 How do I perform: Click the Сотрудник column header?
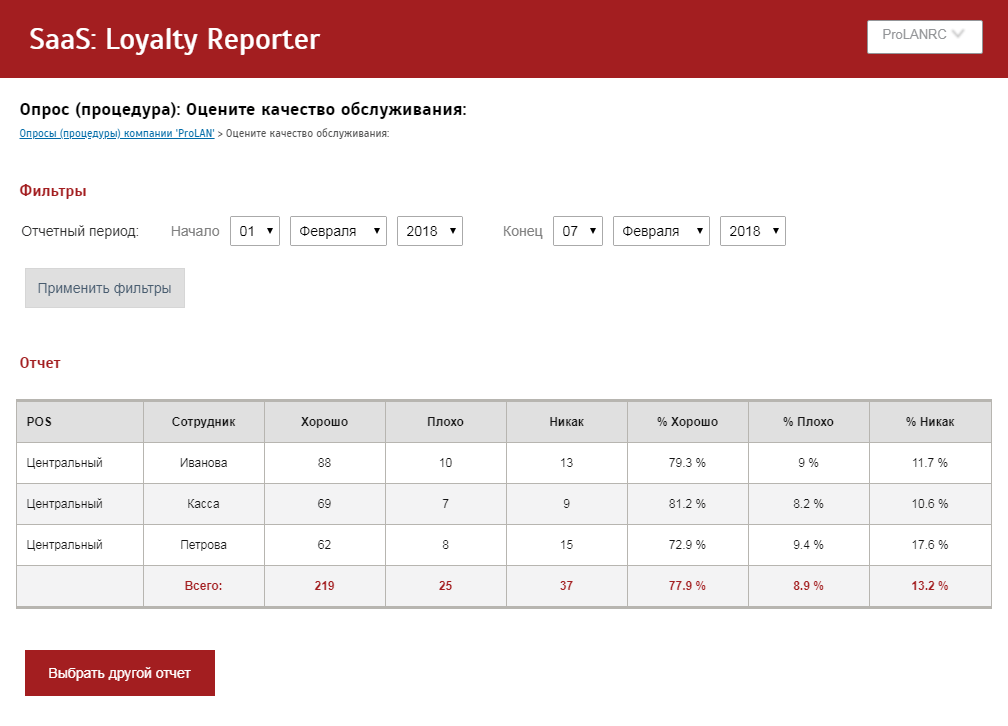pyautogui.click(x=204, y=422)
